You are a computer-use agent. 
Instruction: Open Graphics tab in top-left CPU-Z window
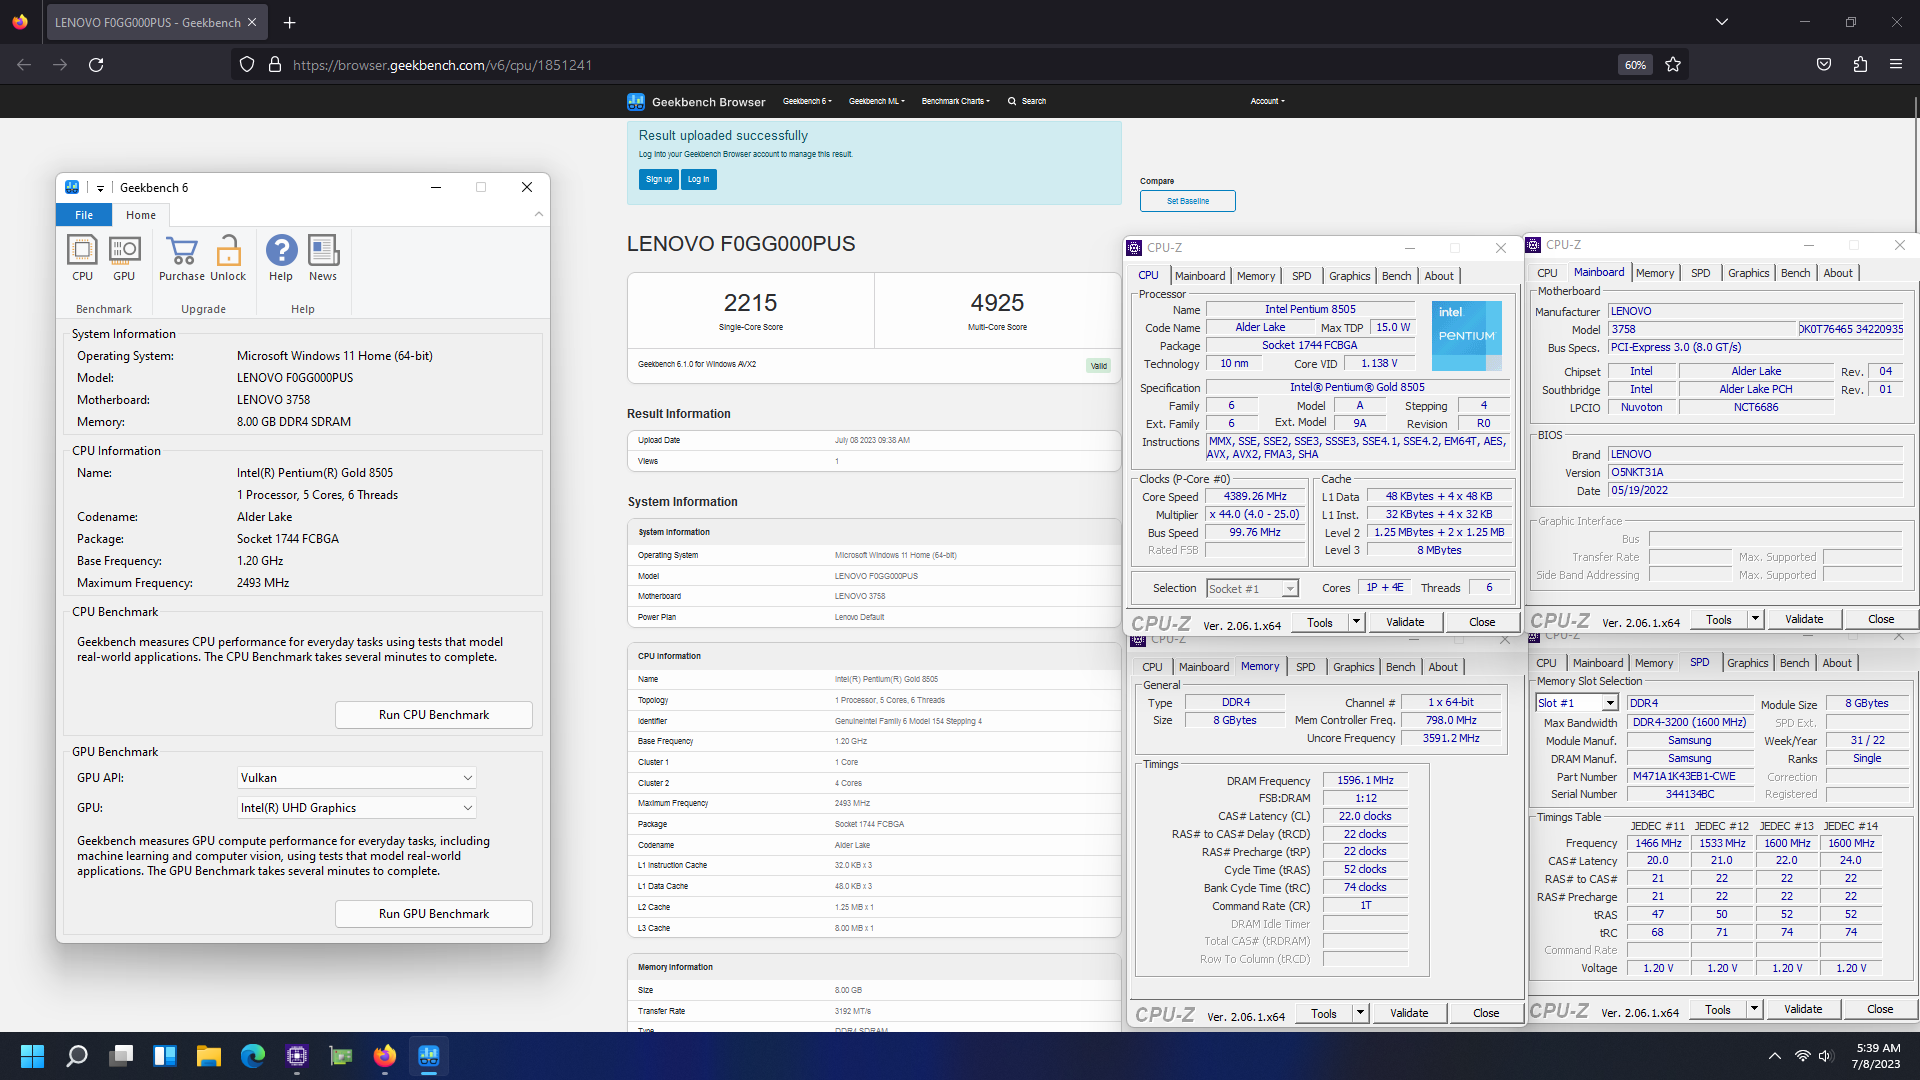click(x=1349, y=276)
